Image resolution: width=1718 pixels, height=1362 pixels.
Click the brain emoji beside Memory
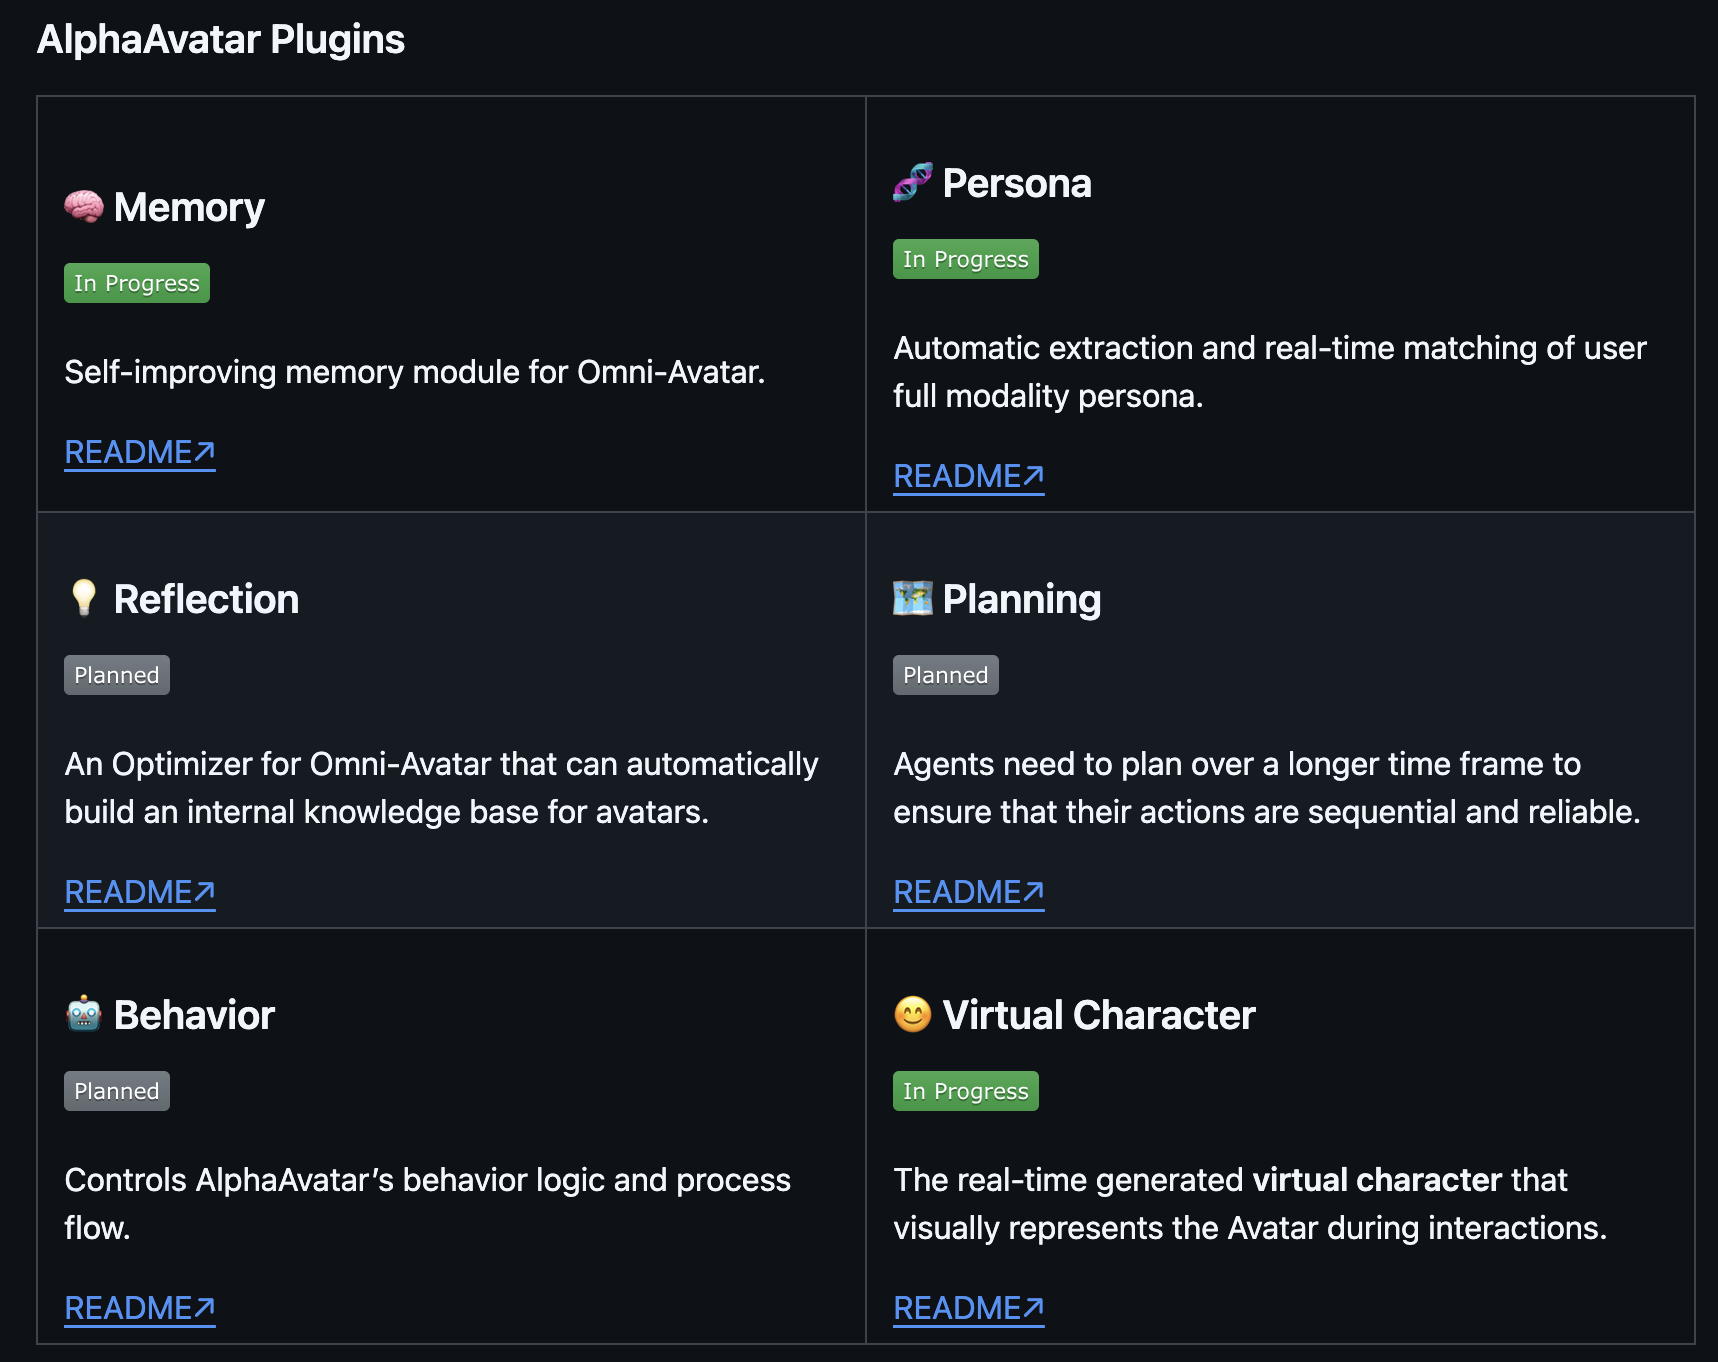(x=84, y=207)
